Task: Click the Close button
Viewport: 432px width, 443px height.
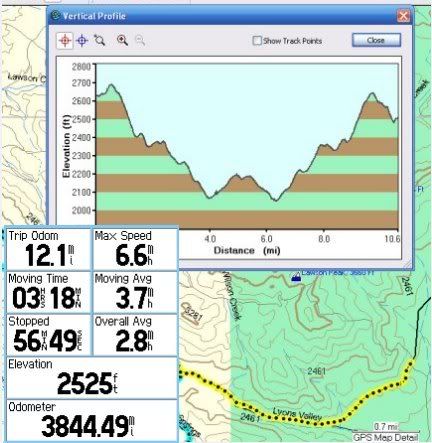Action: point(376,40)
